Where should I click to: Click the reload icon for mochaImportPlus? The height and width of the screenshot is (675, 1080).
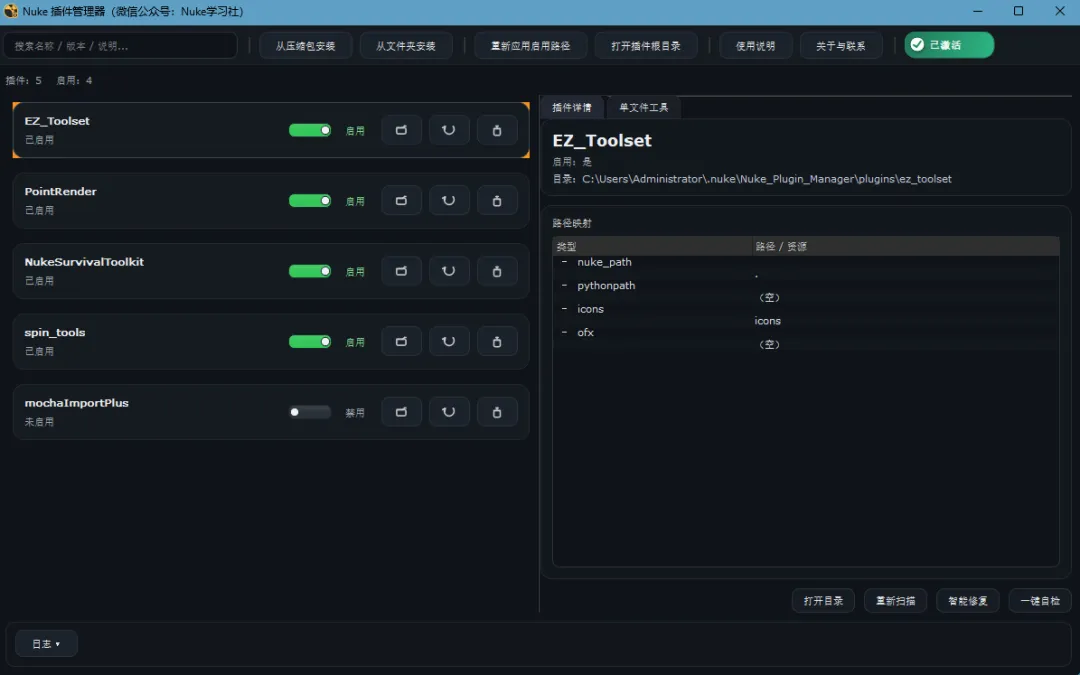[449, 412]
